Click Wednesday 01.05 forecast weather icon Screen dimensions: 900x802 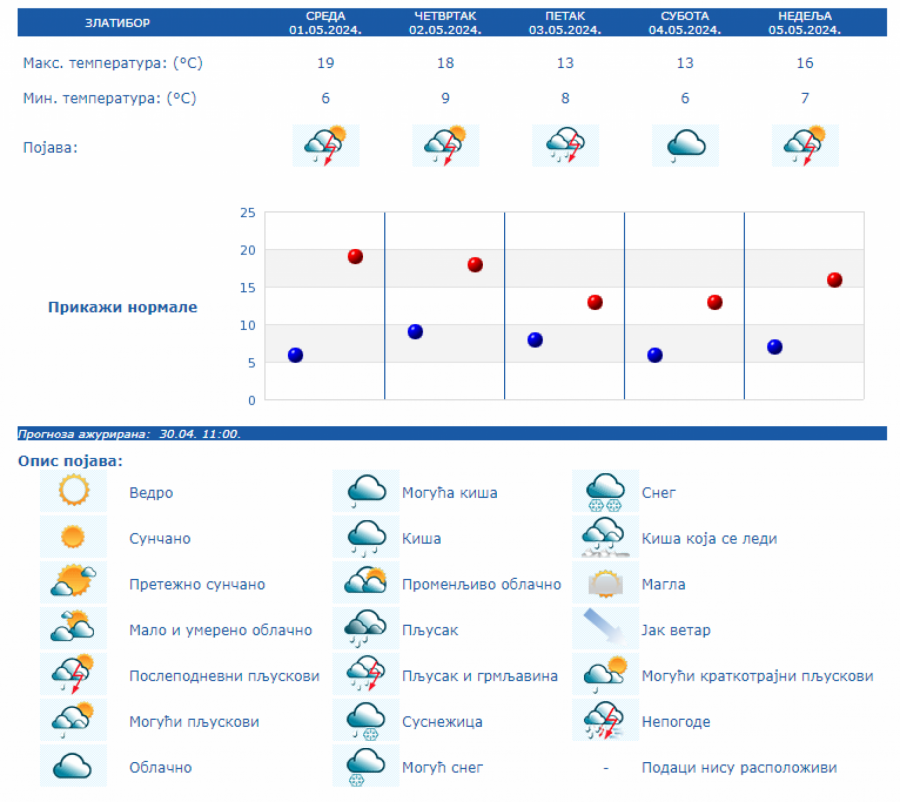(x=325, y=145)
